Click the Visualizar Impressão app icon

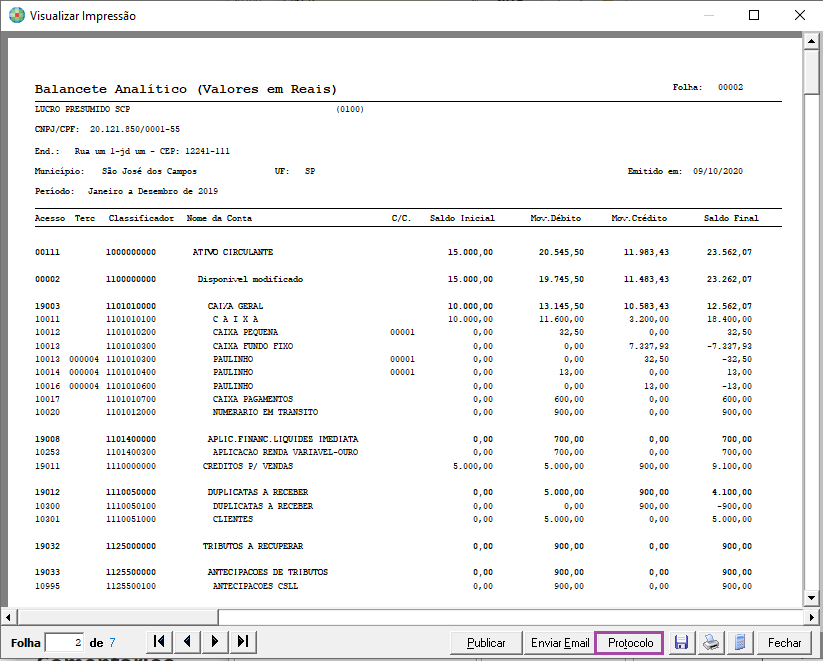(x=16, y=15)
